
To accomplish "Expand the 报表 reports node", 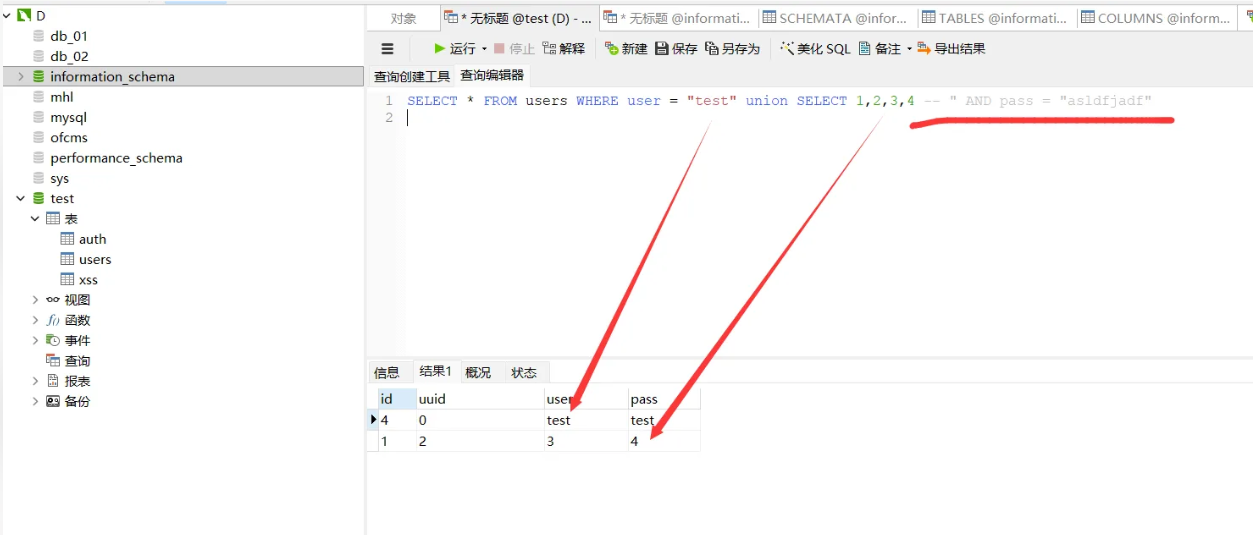I will 35,381.
